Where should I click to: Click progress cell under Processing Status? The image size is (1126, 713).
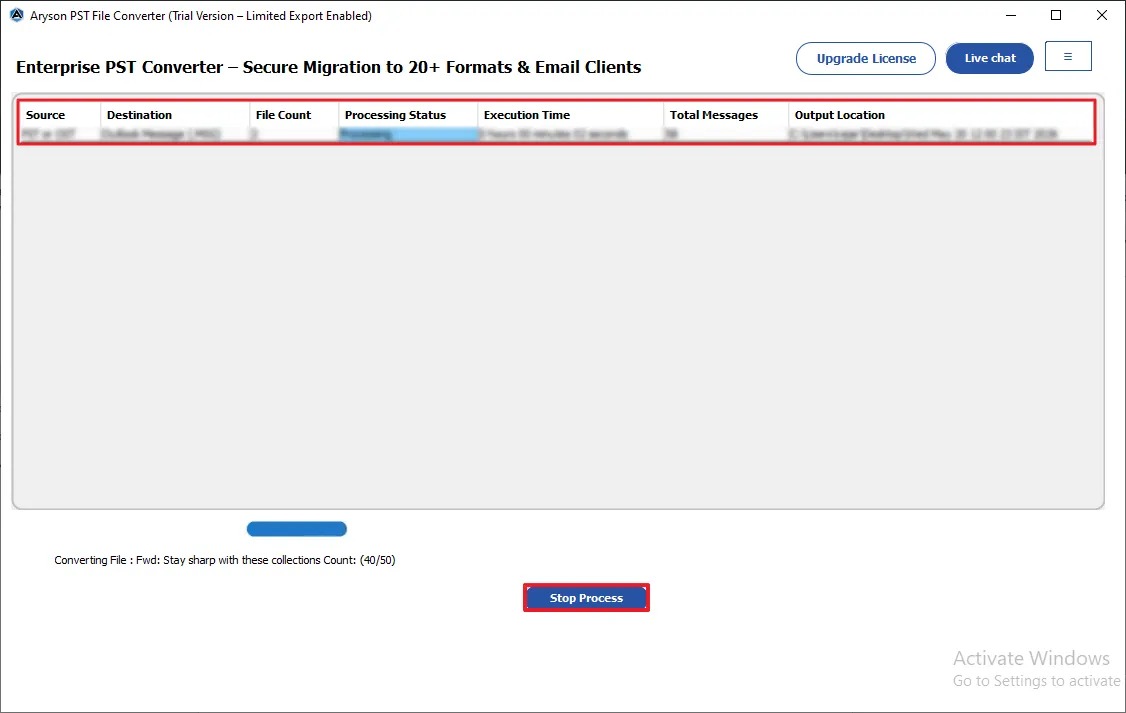click(408, 134)
